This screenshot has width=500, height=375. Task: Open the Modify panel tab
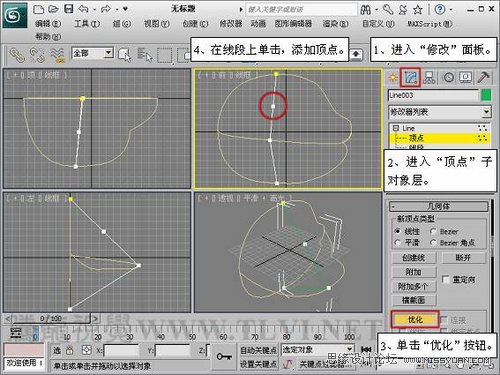411,77
